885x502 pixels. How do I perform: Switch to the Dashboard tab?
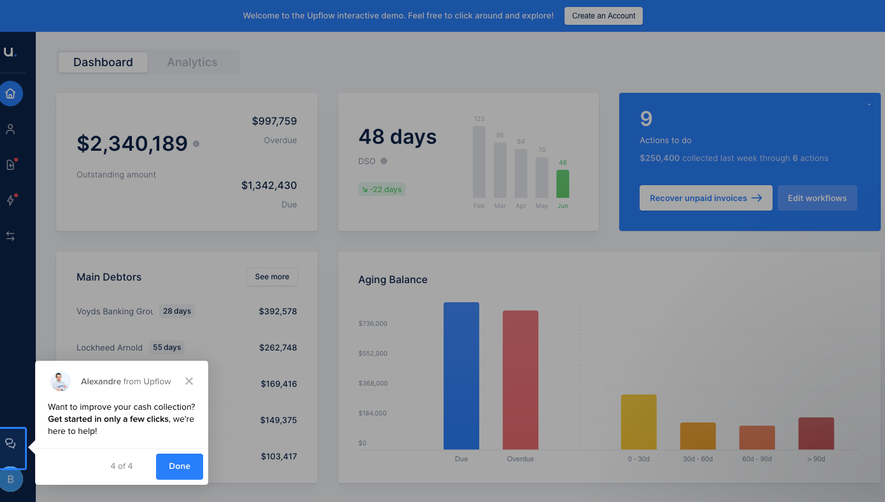click(x=103, y=62)
